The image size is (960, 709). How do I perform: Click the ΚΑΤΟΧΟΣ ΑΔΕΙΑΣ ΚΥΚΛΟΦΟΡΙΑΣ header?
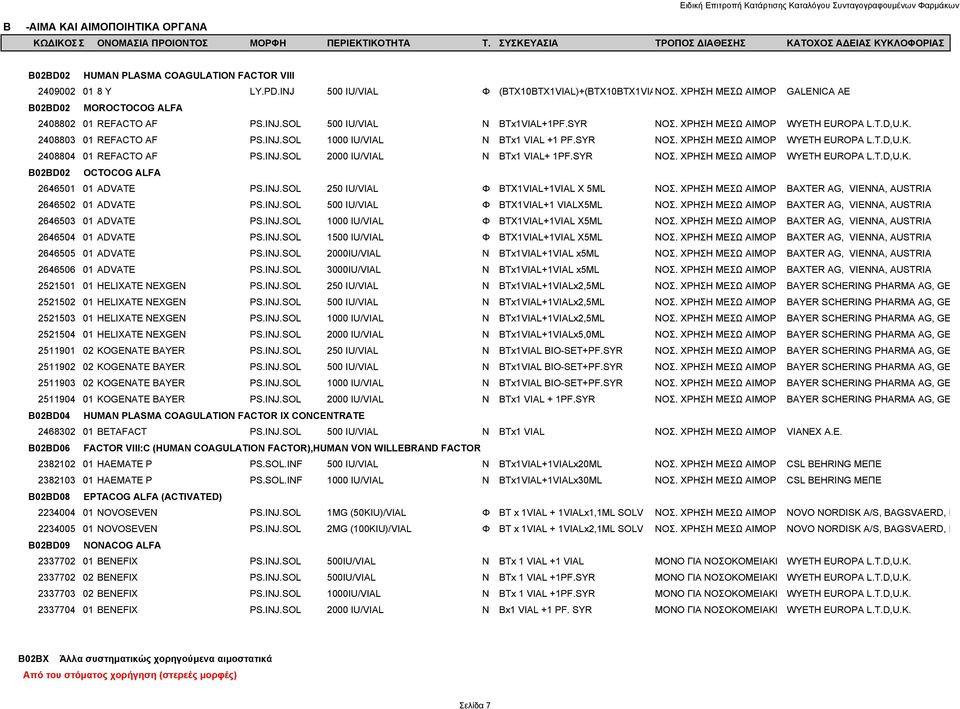click(865, 43)
